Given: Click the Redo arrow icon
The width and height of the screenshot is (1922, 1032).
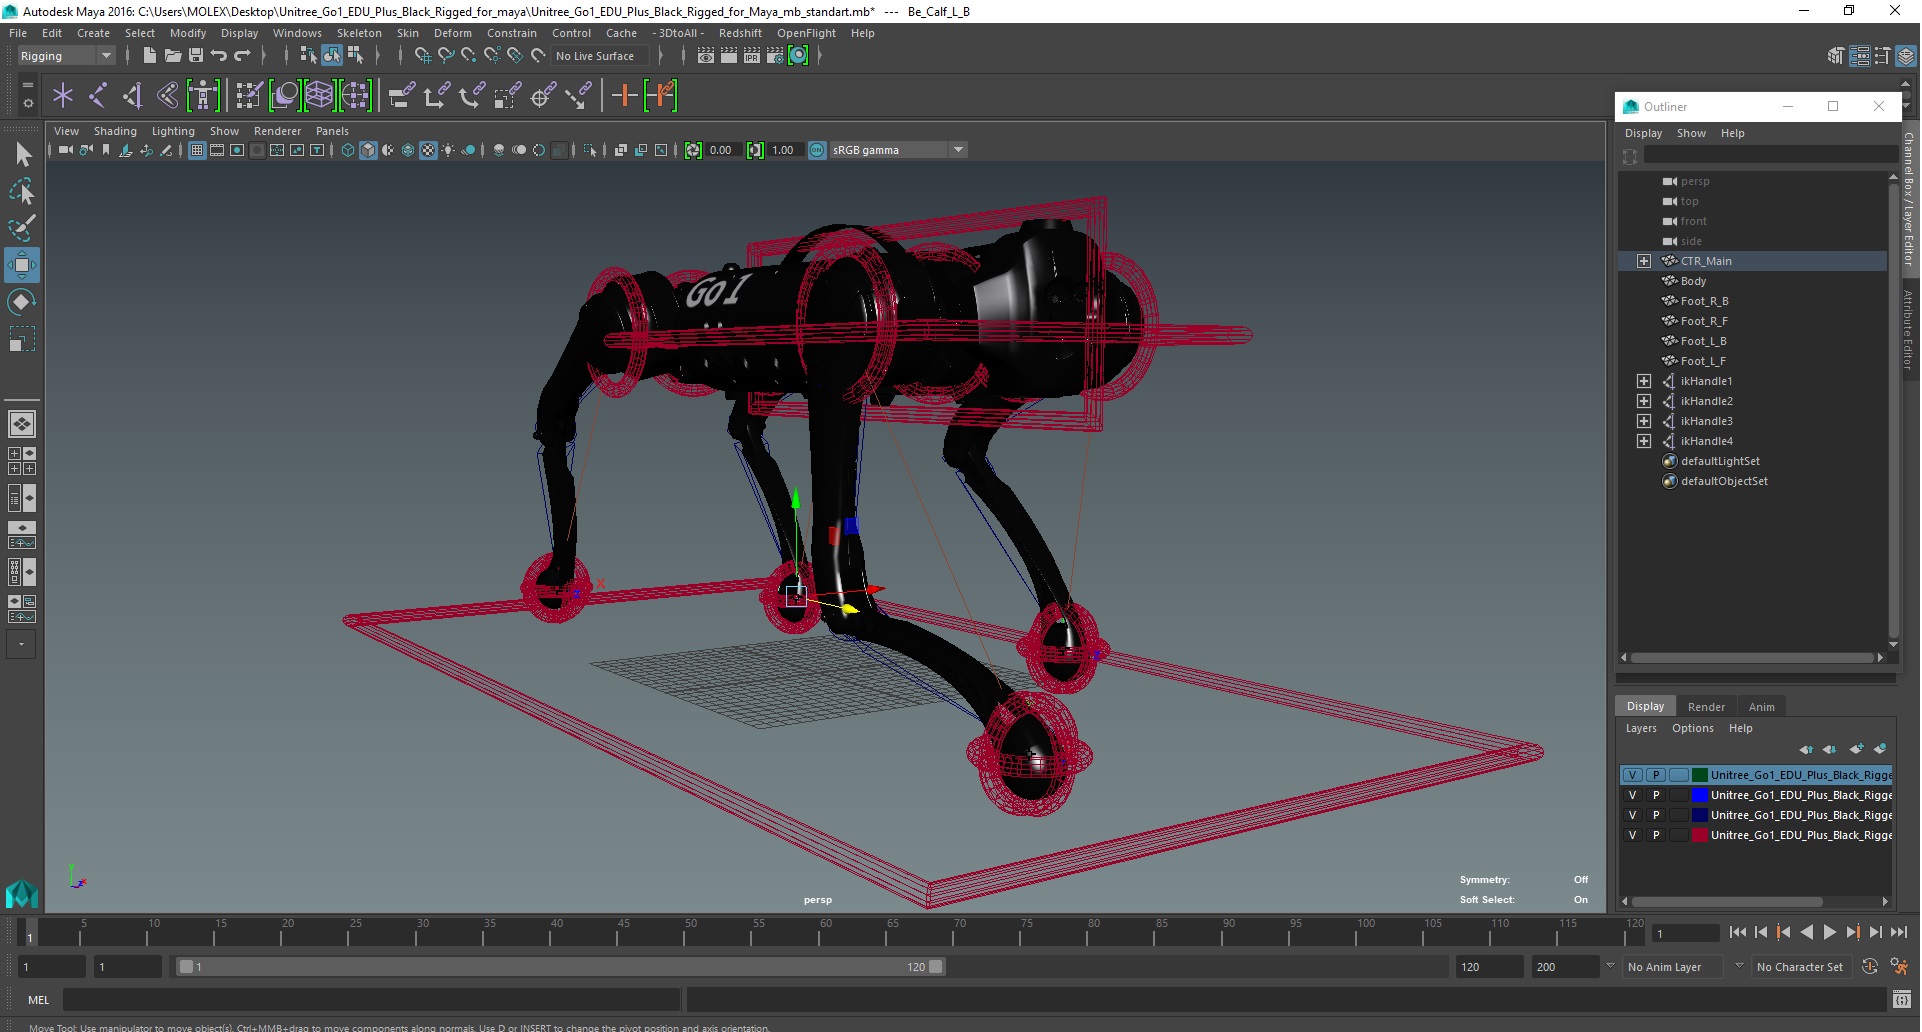Looking at the screenshot, I should (242, 56).
